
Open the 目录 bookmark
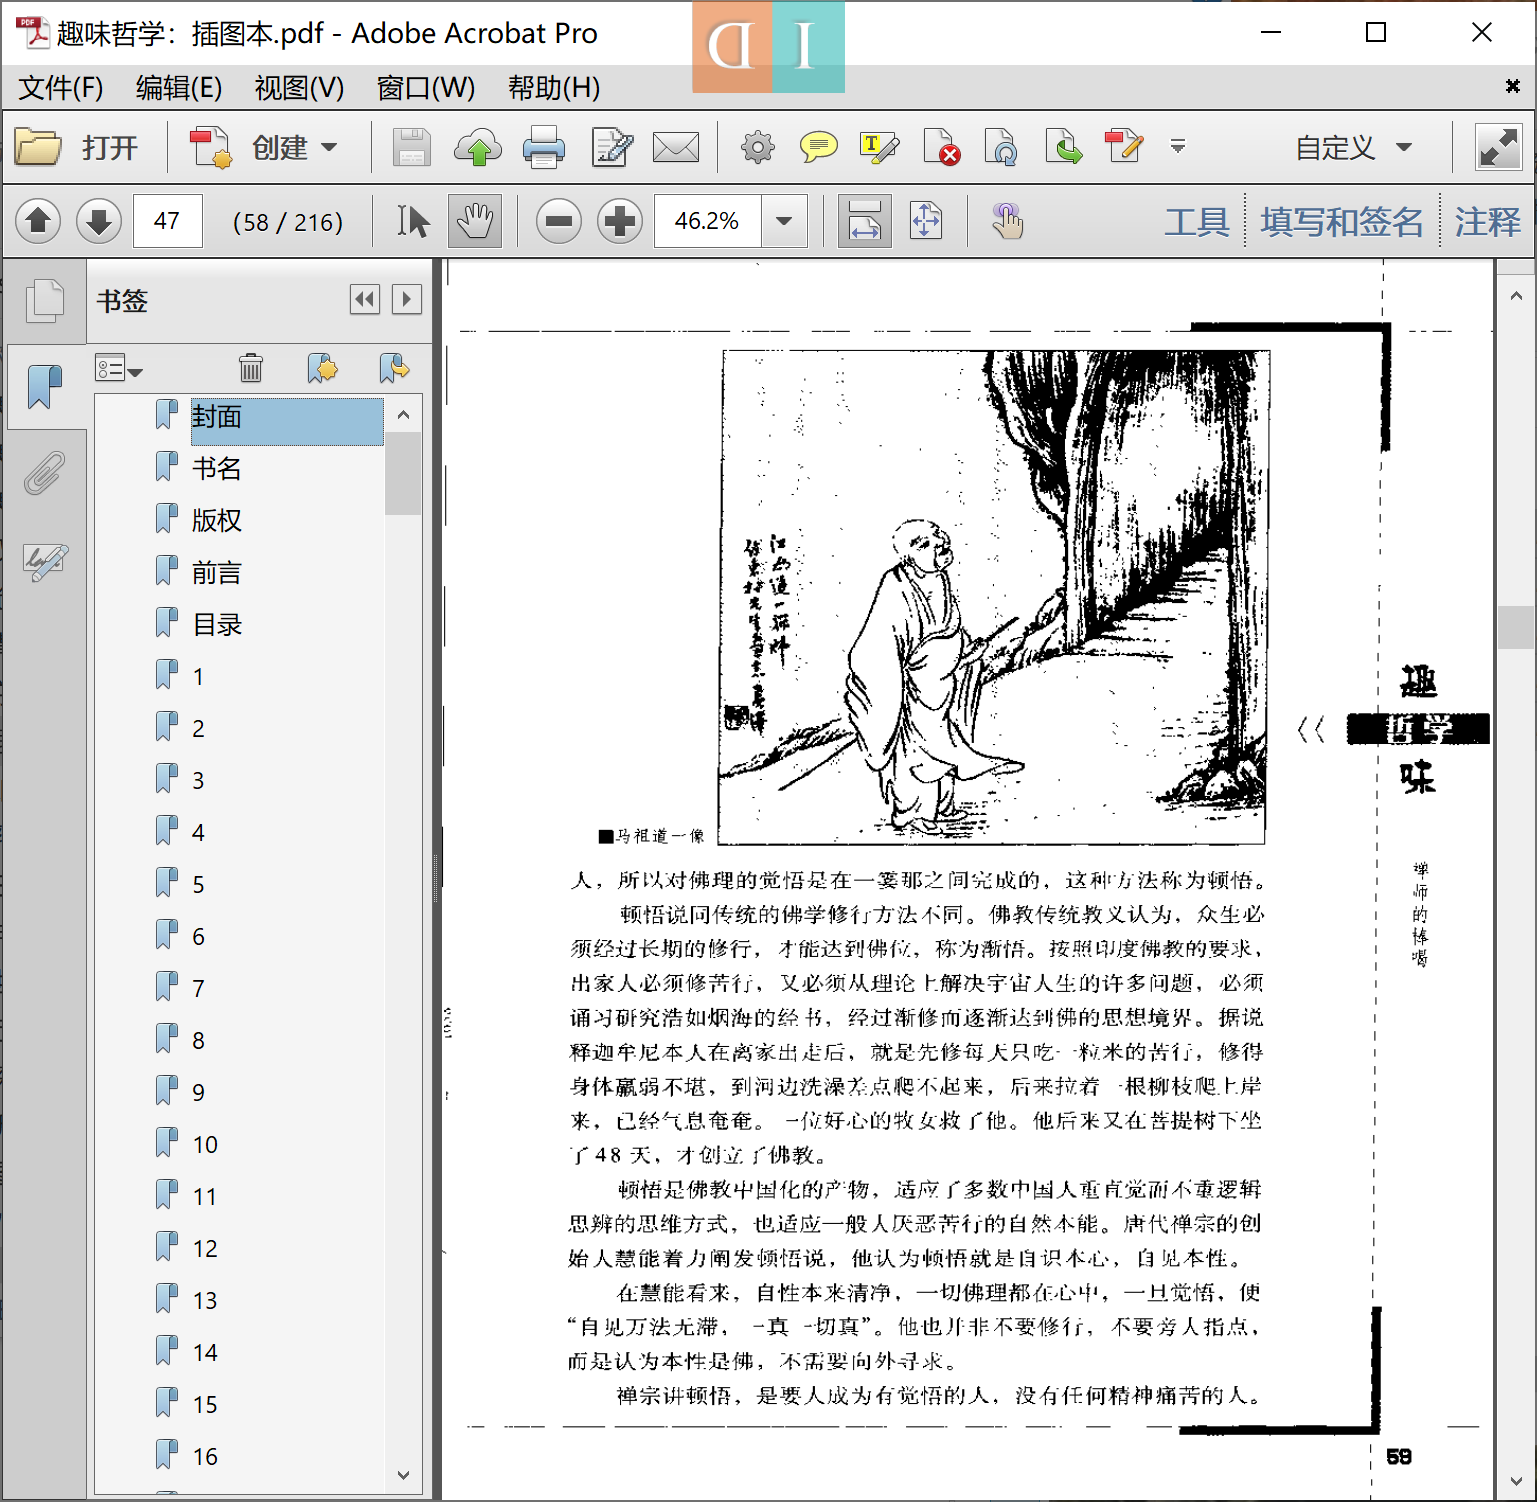[x=217, y=625]
